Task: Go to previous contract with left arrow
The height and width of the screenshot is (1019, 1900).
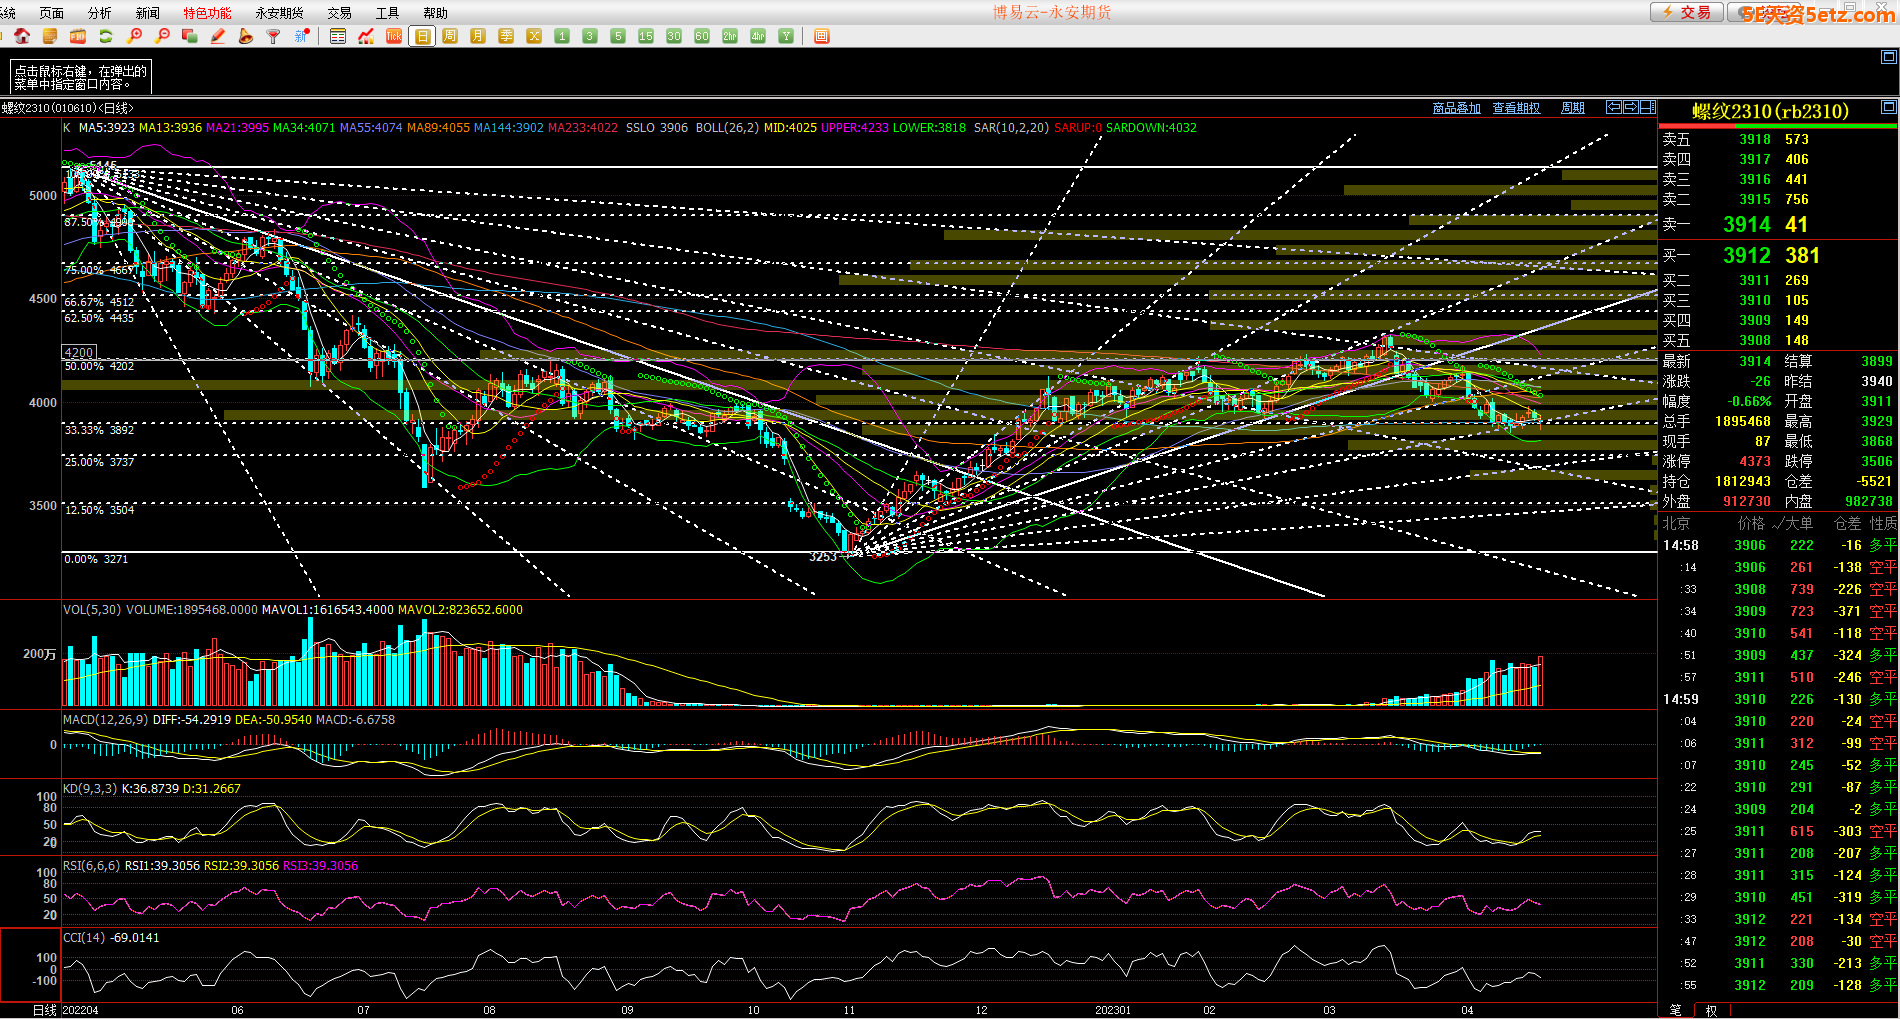Action: (1614, 107)
